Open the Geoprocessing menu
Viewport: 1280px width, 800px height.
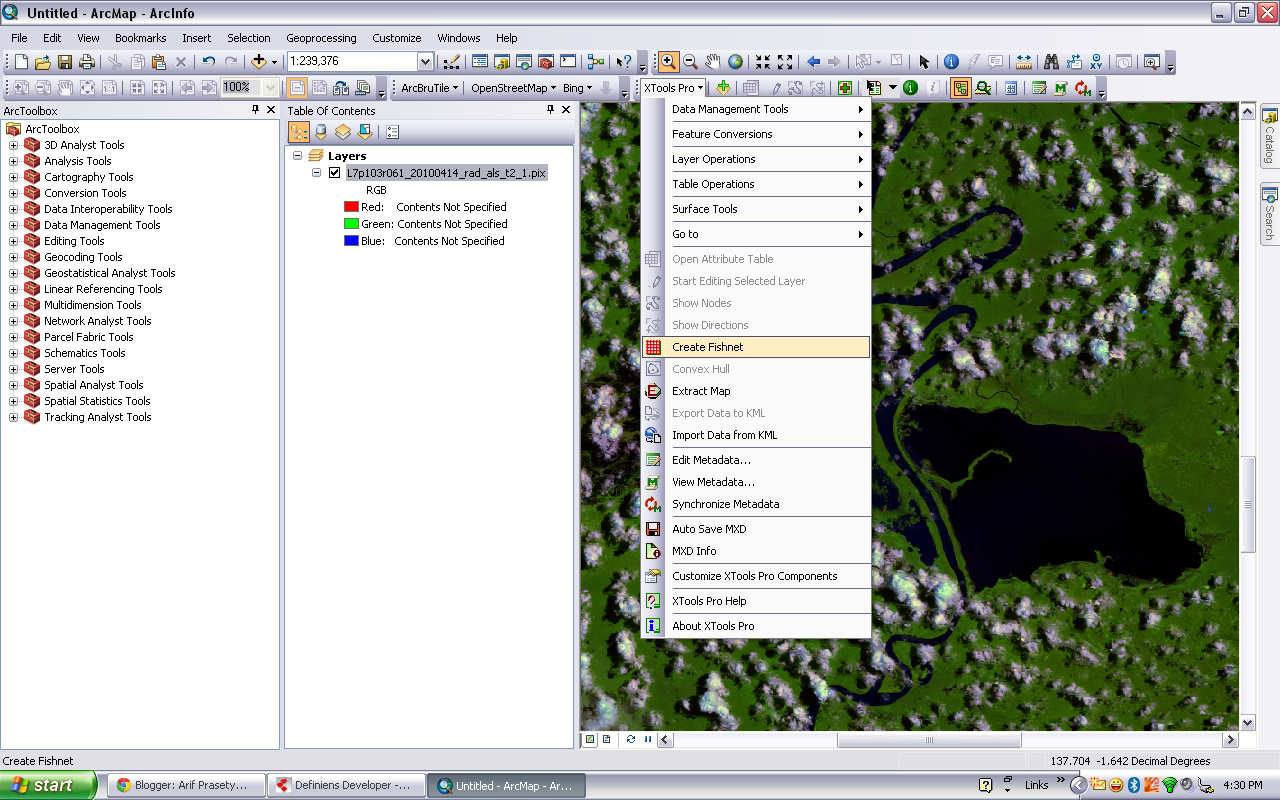click(x=320, y=38)
